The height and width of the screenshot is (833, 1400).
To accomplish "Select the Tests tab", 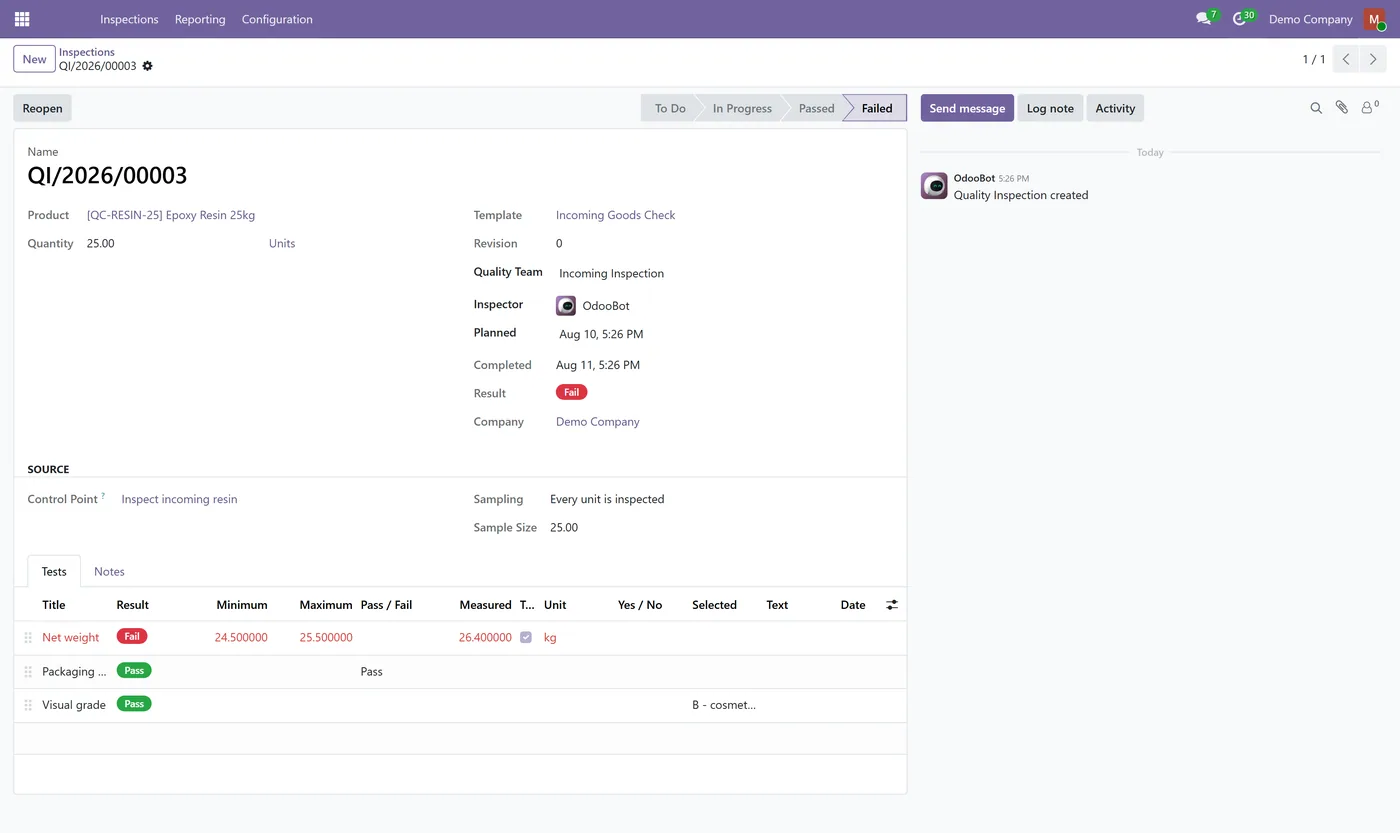I will point(54,572).
